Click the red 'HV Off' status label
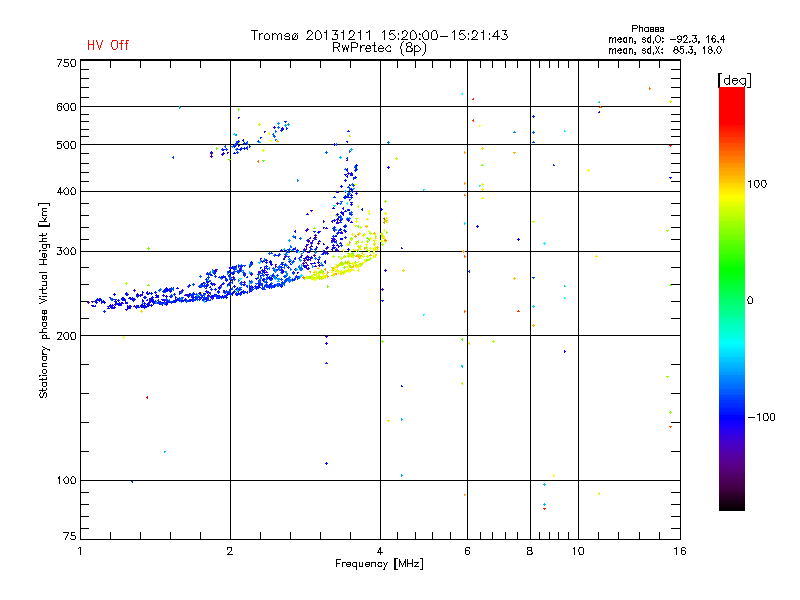The height and width of the screenshot is (600, 800). 108,45
